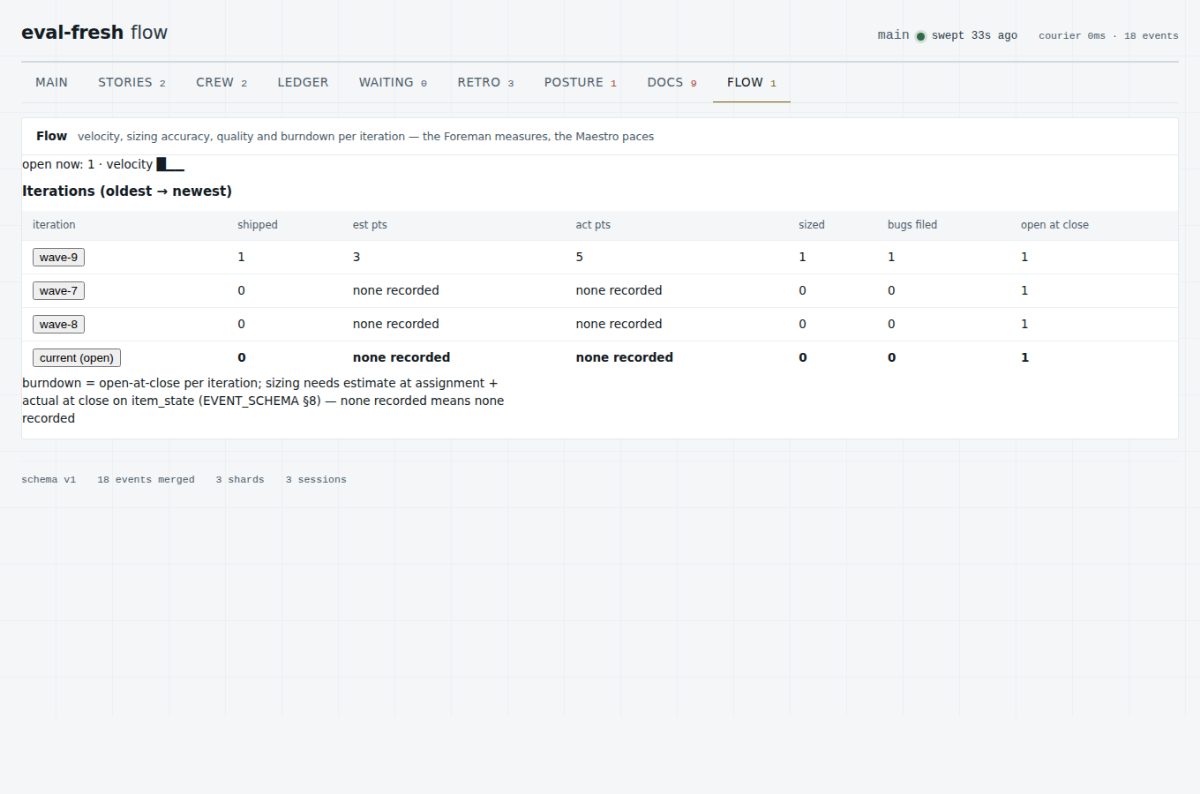The height and width of the screenshot is (794, 1200).
Task: Switch to the STORIES tab
Action: coord(132,82)
